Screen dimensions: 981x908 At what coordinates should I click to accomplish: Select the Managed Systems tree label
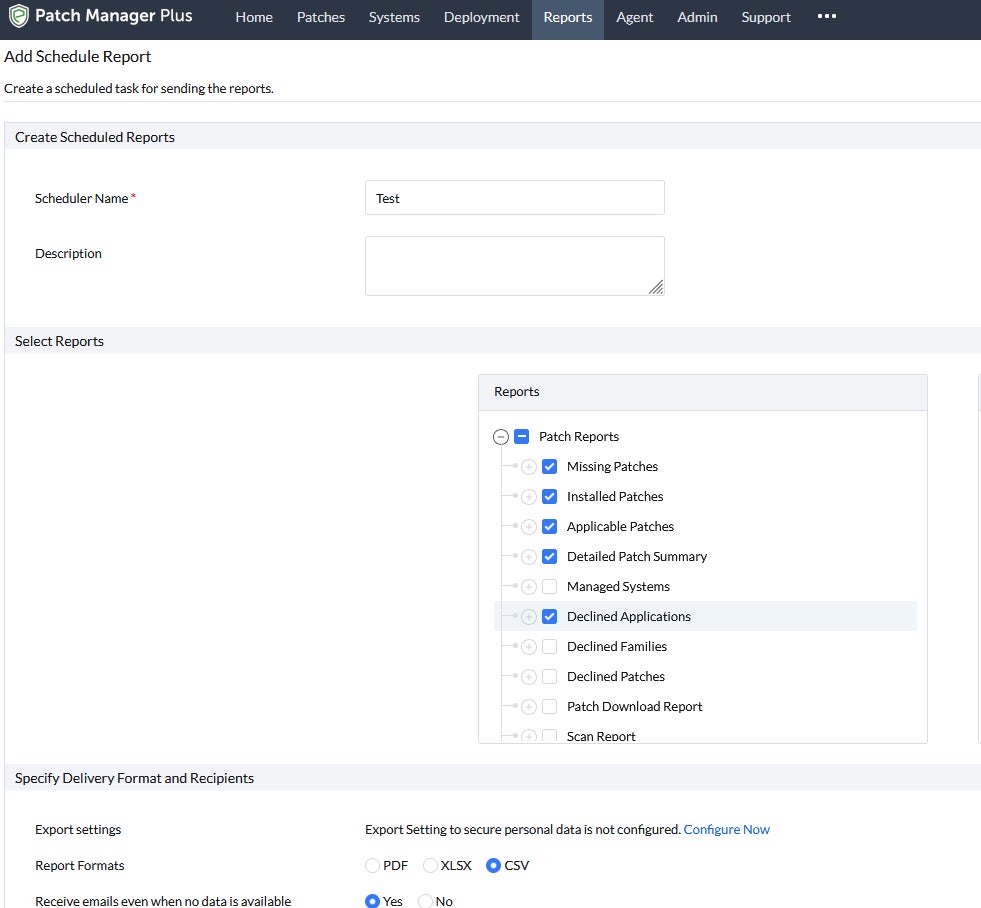(618, 587)
